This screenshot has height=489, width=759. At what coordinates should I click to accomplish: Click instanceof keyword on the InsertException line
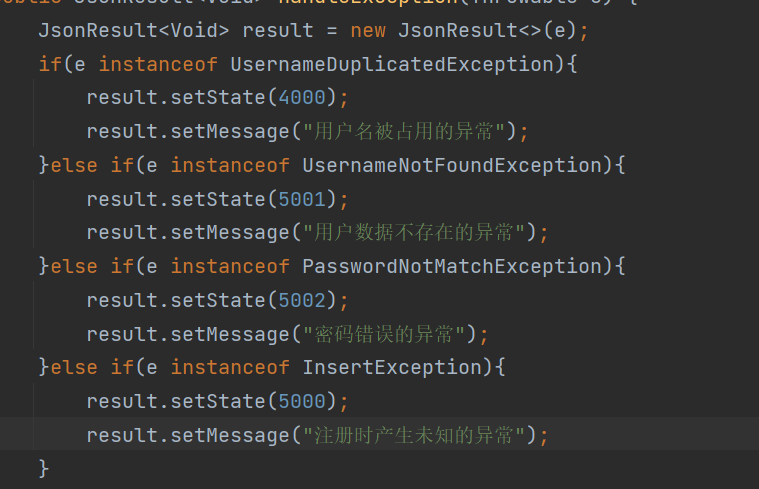pos(230,367)
